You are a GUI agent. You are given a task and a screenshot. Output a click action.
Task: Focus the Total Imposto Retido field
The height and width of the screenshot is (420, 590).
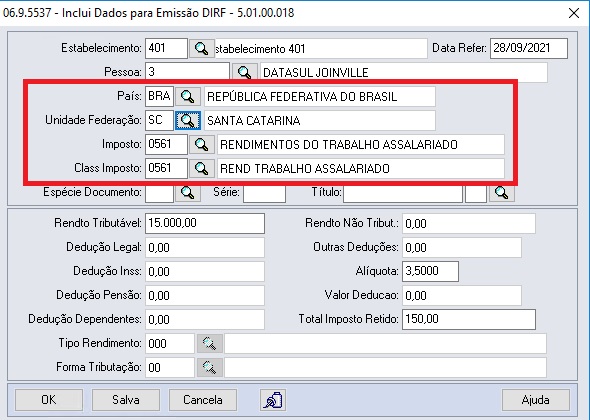point(469,319)
